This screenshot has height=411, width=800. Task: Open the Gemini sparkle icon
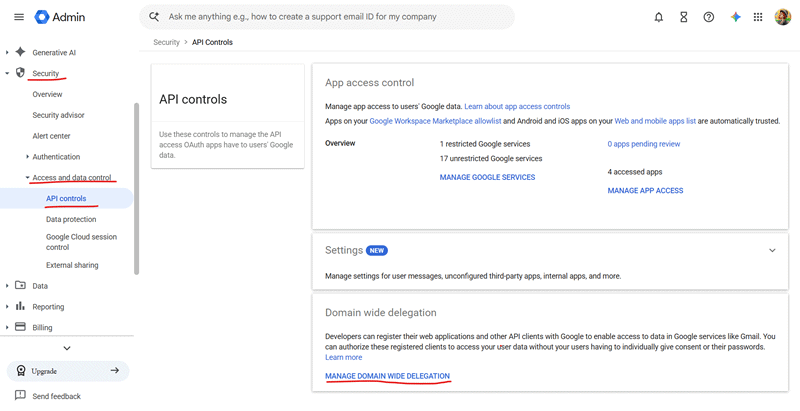tap(735, 17)
